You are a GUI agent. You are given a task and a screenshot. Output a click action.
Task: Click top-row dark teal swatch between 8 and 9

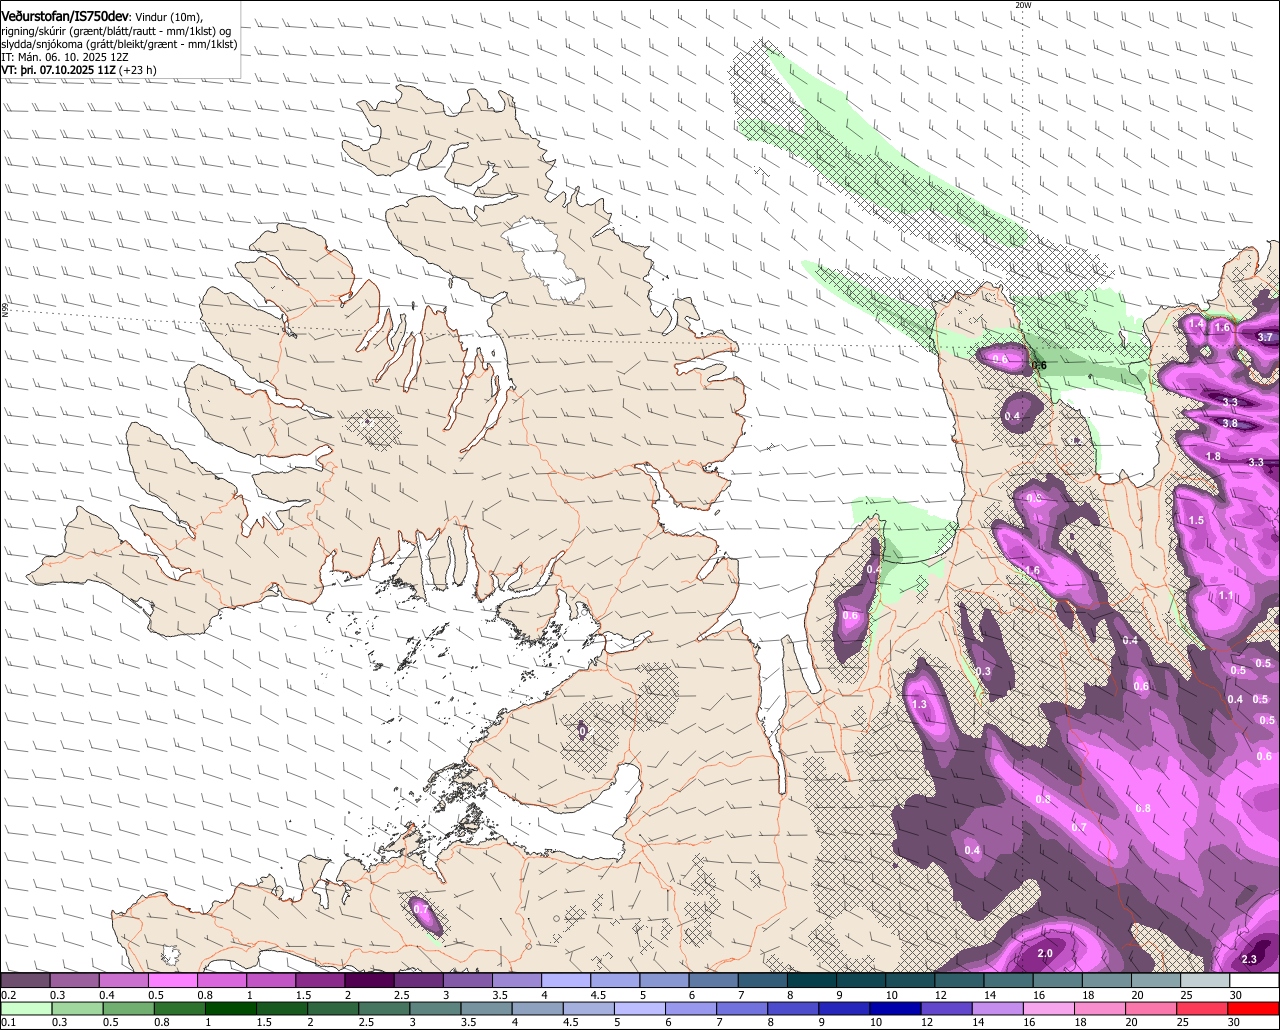(x=812, y=980)
